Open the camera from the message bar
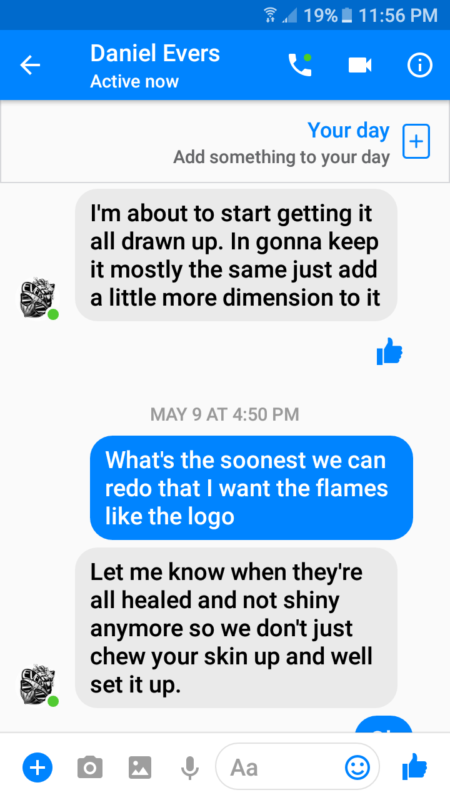This screenshot has width=450, height=800. pyautogui.click(x=90, y=767)
